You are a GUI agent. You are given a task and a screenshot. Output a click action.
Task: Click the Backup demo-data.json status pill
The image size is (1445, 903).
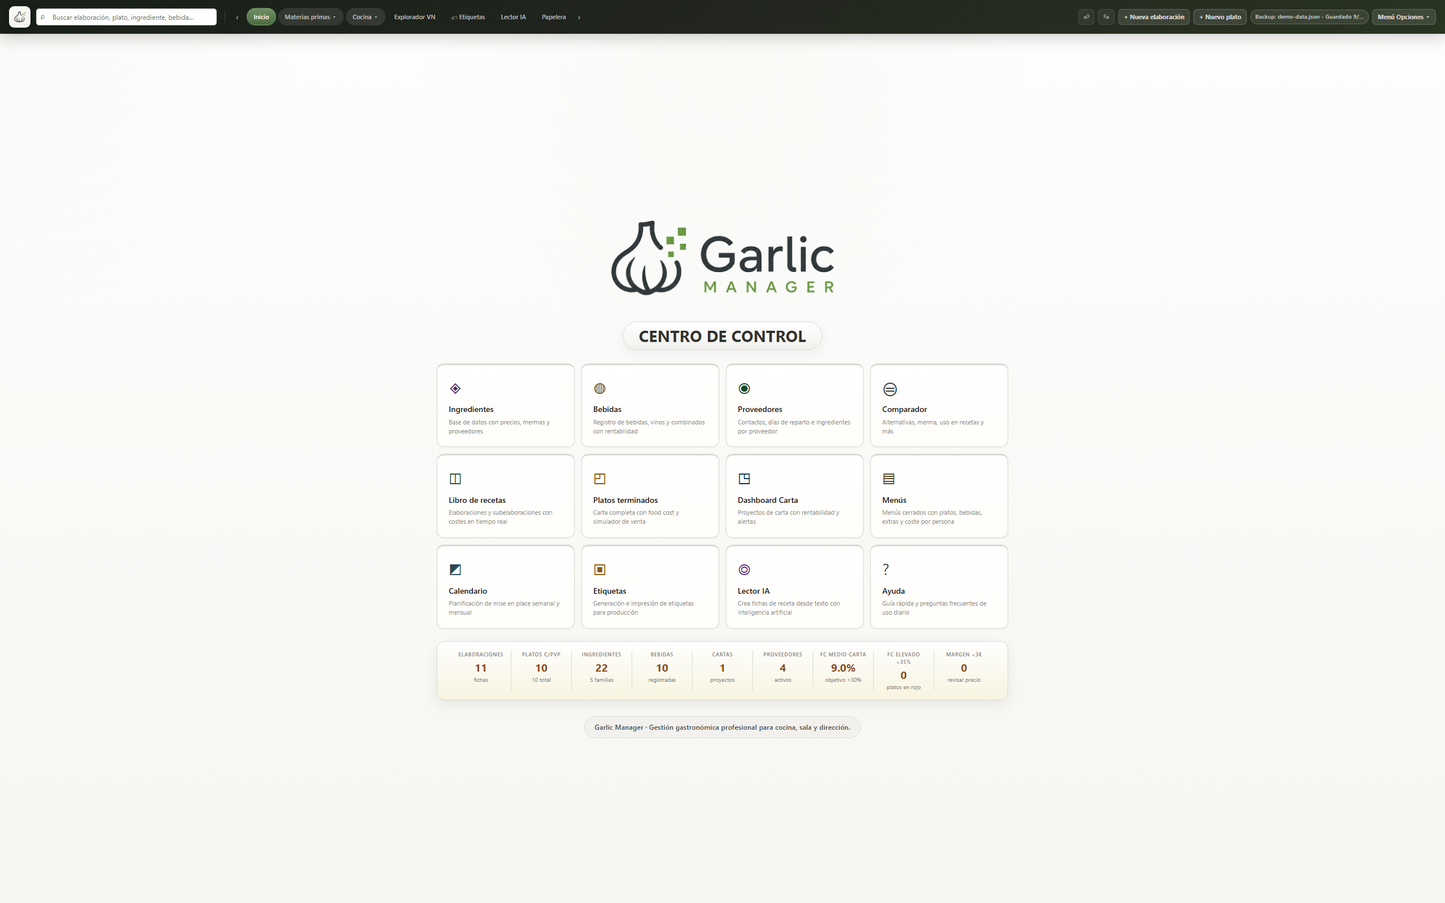[1309, 17]
